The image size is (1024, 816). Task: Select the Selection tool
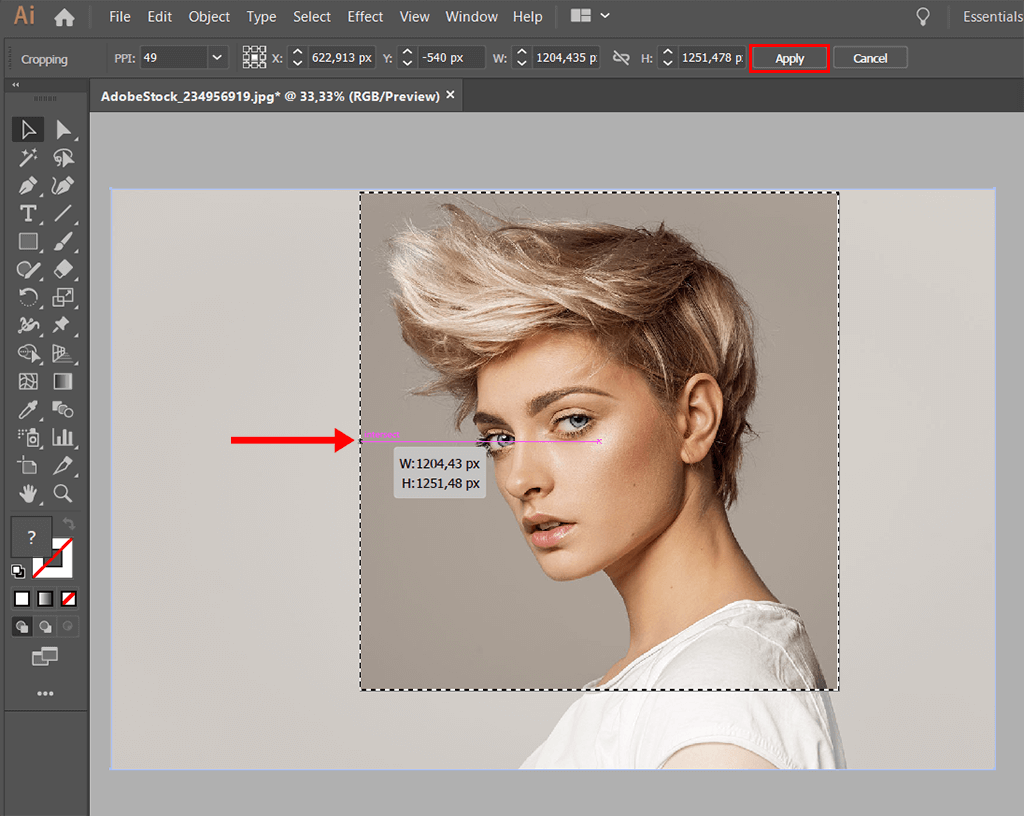point(28,129)
